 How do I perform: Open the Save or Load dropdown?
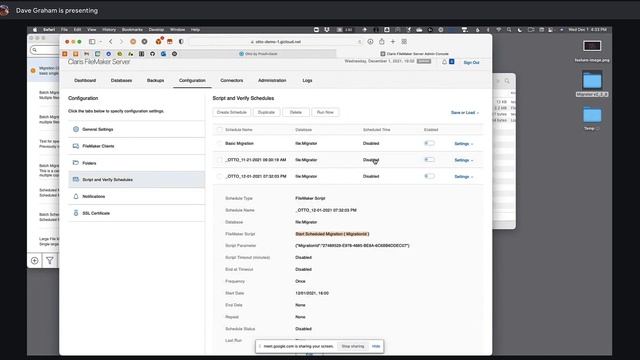[x=465, y=113]
